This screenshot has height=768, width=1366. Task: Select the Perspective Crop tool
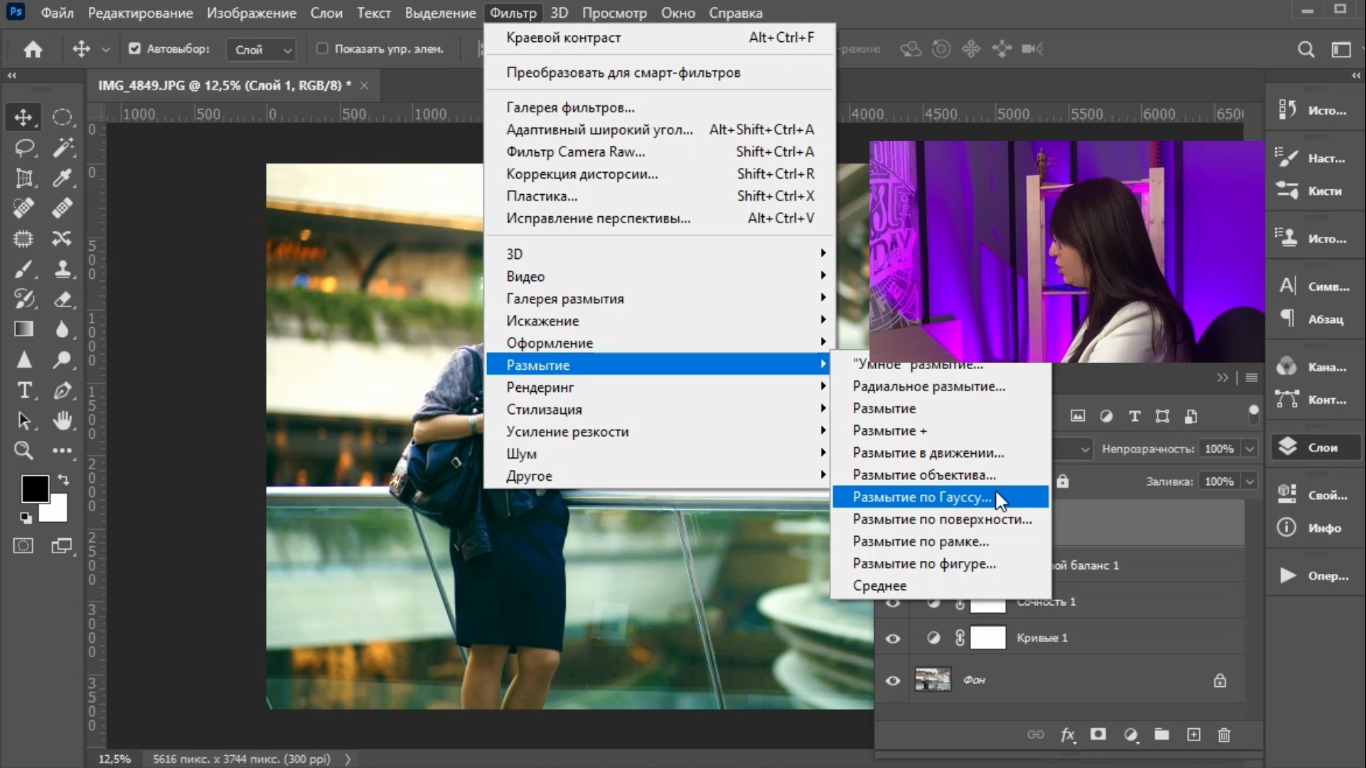(x=24, y=178)
